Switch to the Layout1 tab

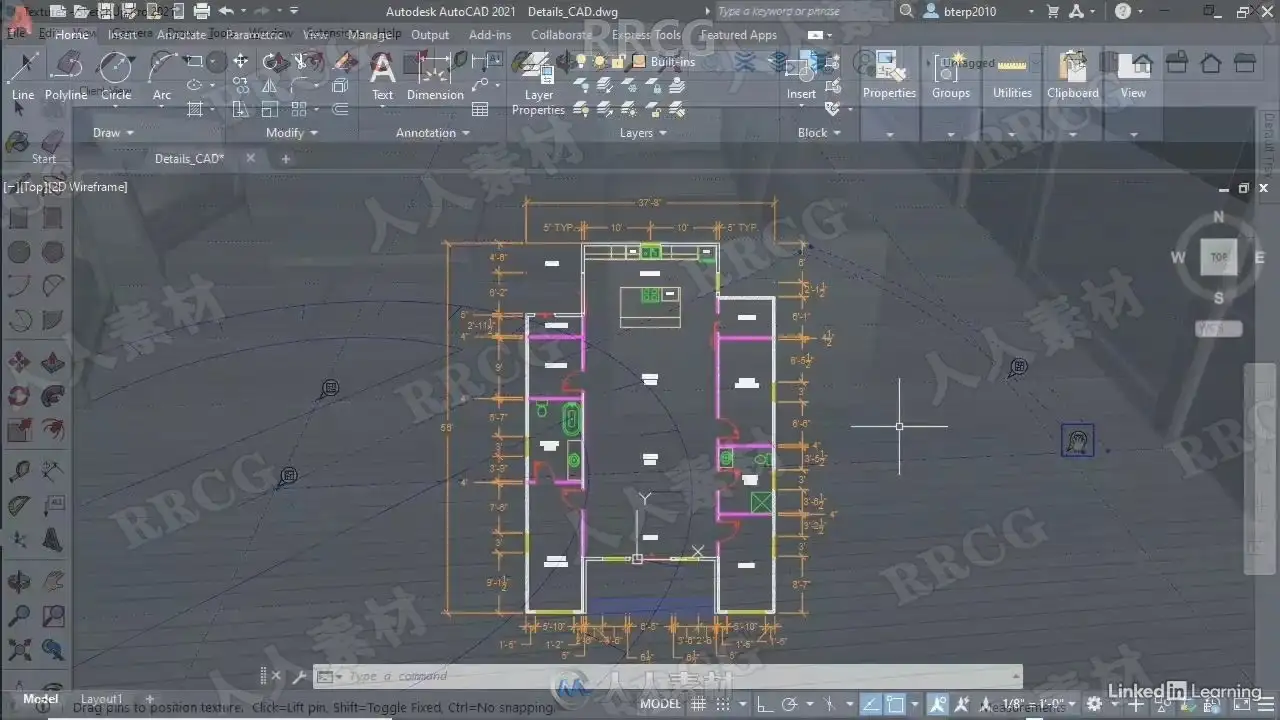pyautogui.click(x=101, y=699)
